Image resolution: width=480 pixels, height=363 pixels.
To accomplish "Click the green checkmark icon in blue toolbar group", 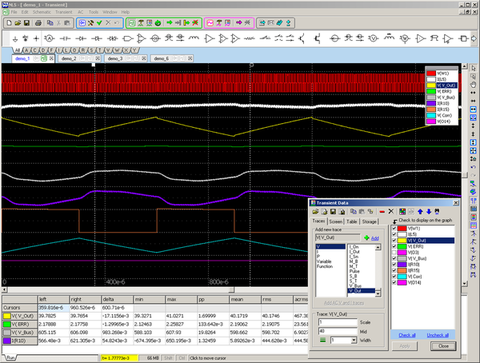I will pos(99,23).
